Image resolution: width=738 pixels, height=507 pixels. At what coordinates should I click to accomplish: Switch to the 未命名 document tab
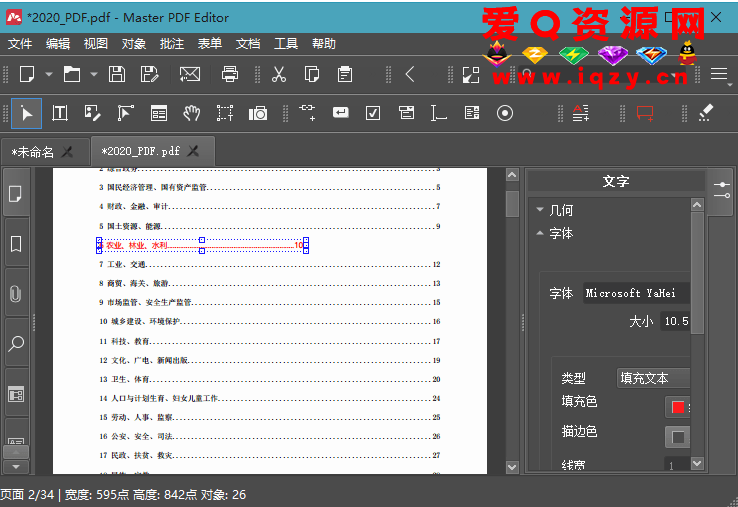pos(33,152)
